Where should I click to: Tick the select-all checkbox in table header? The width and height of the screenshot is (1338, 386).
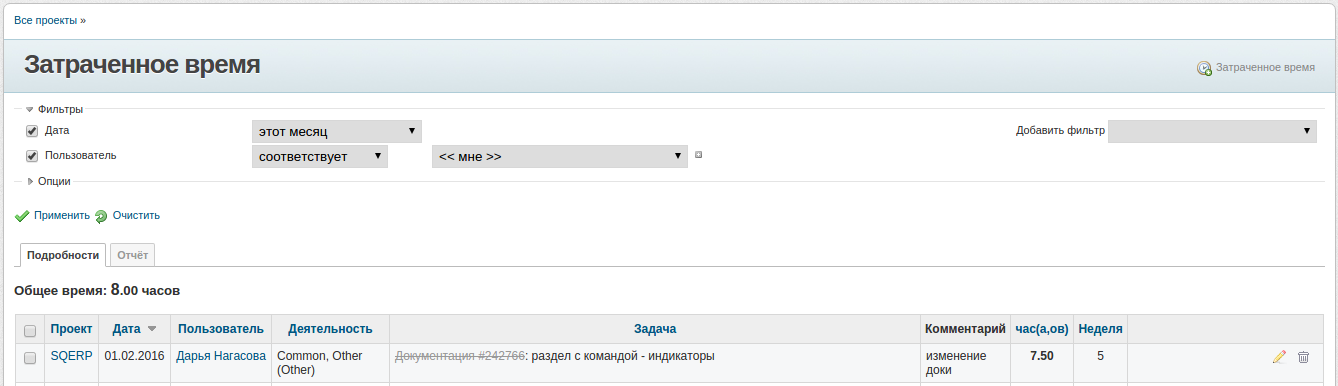pos(30,331)
